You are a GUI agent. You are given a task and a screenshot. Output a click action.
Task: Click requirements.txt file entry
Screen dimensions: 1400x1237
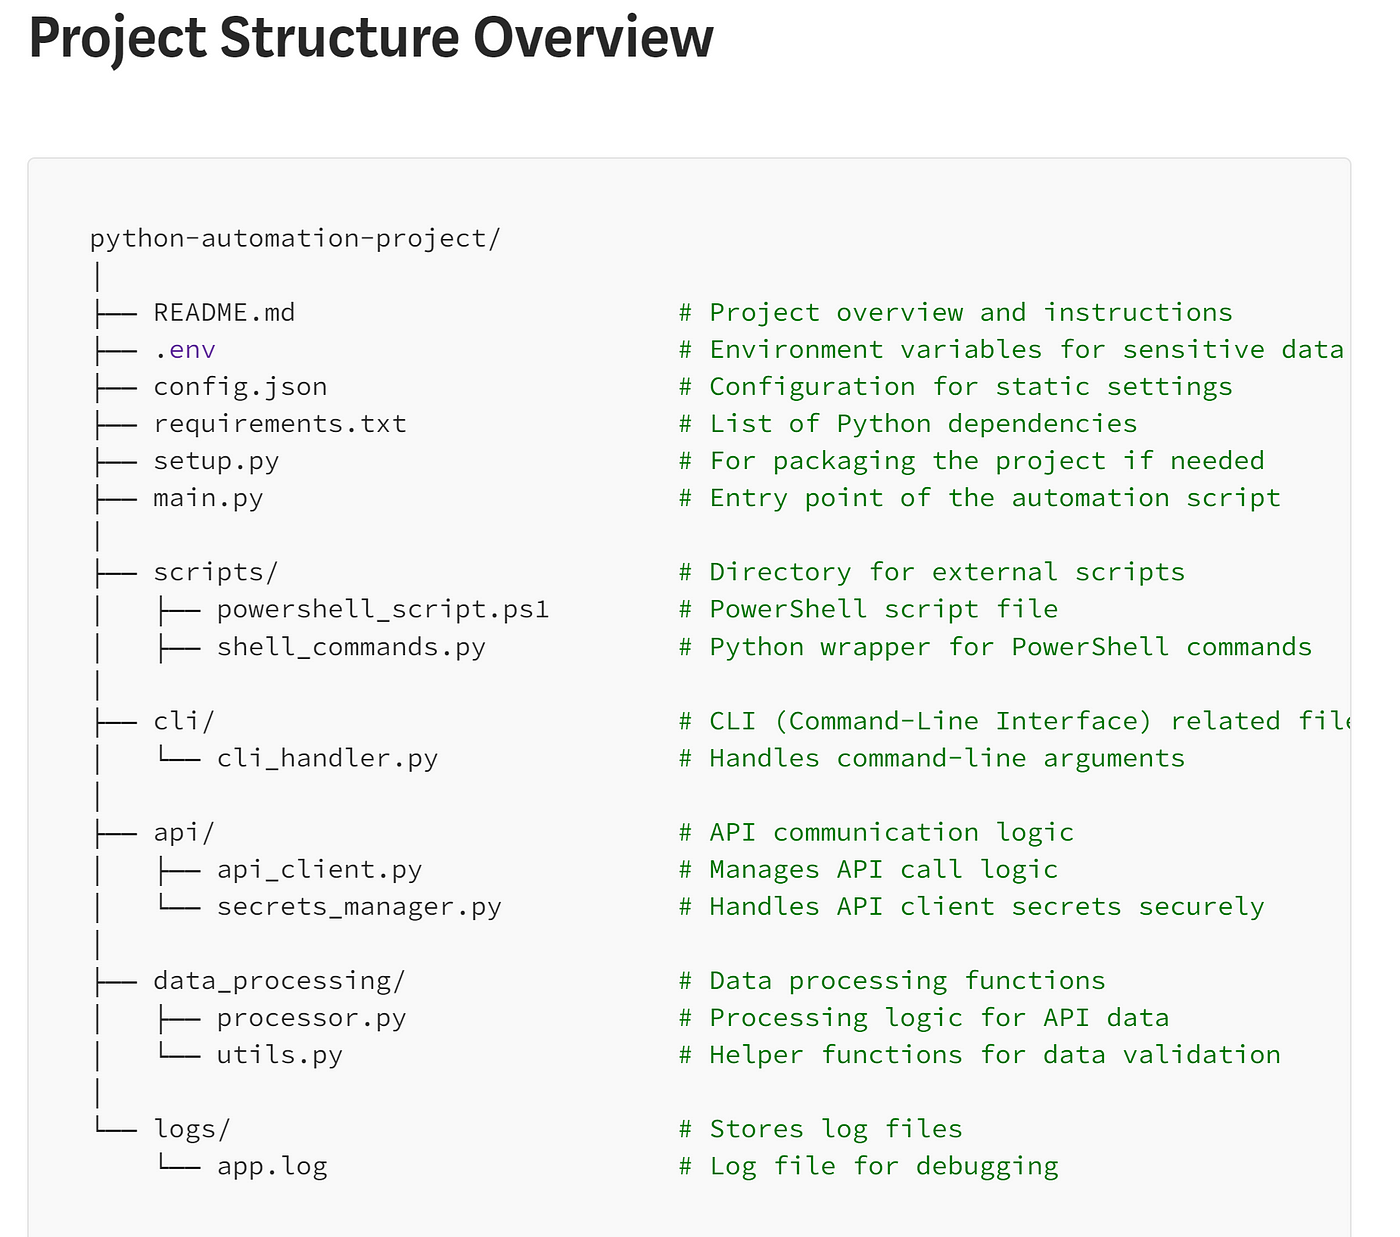[280, 424]
